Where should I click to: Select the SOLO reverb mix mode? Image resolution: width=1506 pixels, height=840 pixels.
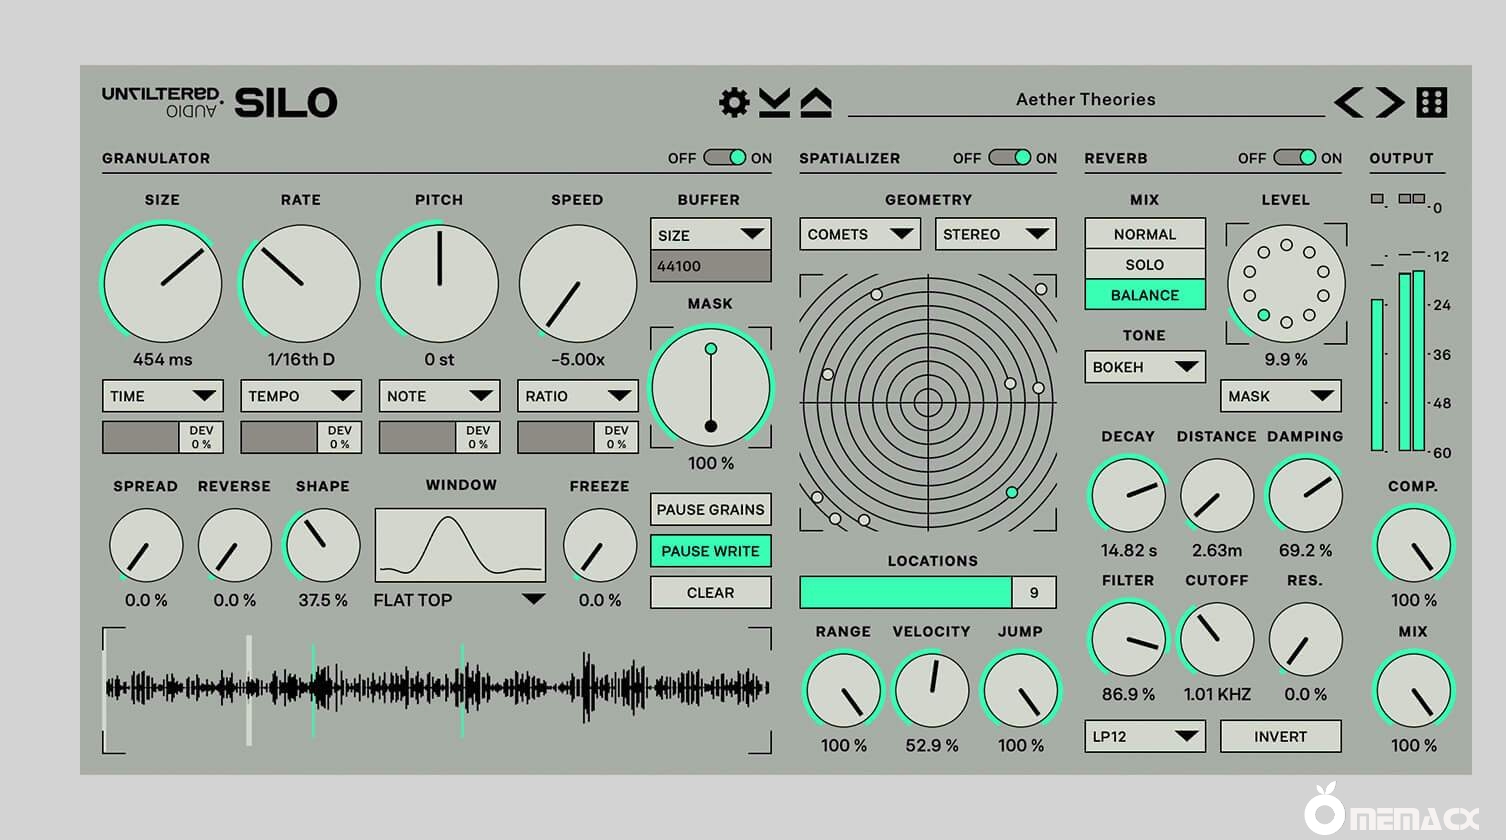point(1144,265)
